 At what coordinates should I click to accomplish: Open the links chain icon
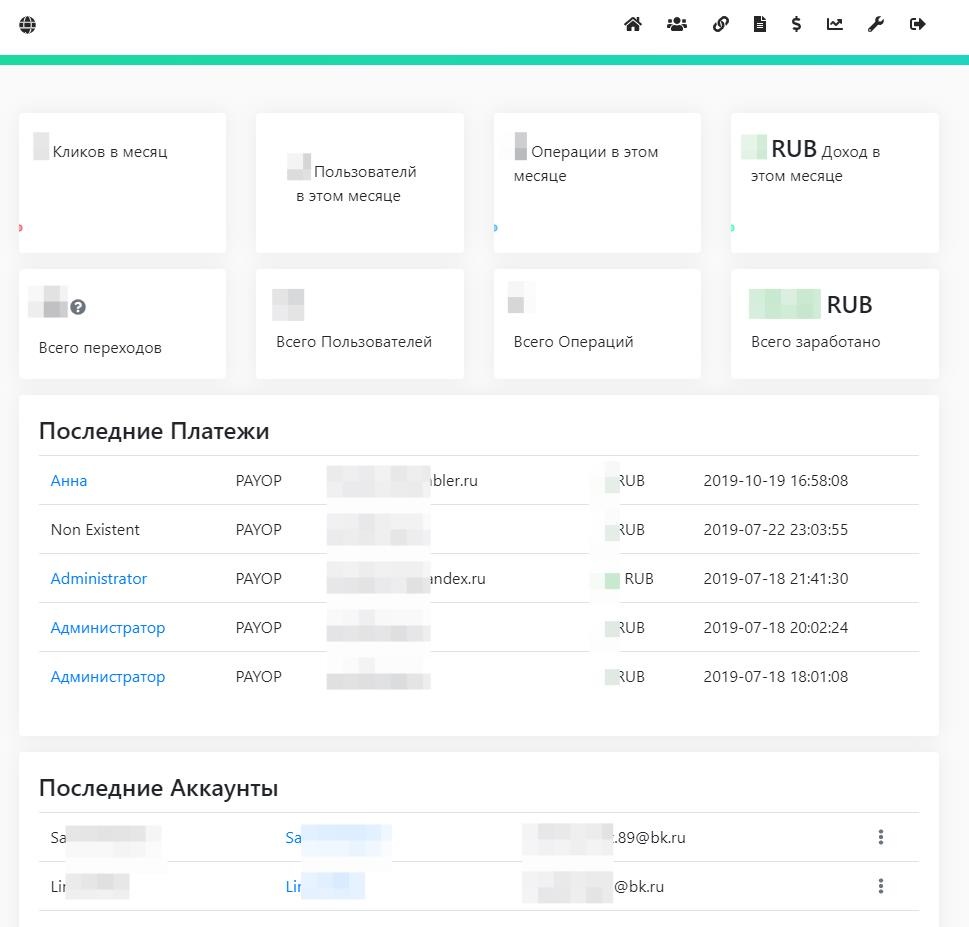(721, 24)
